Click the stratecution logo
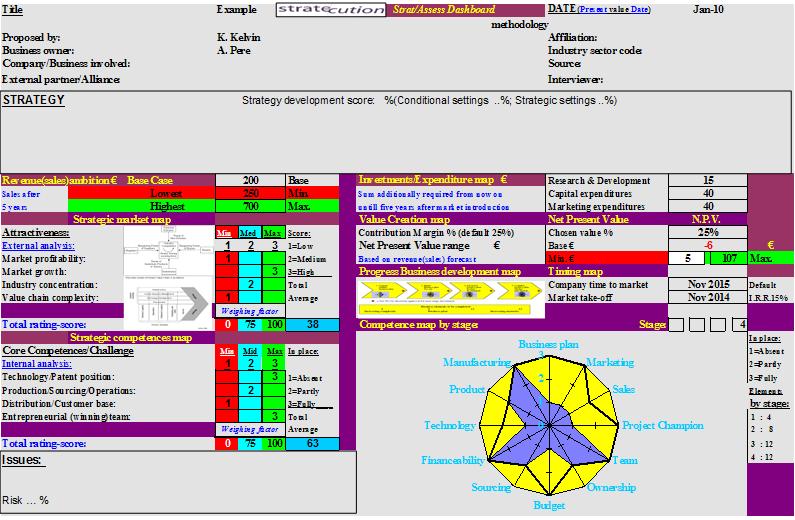 click(x=311, y=10)
